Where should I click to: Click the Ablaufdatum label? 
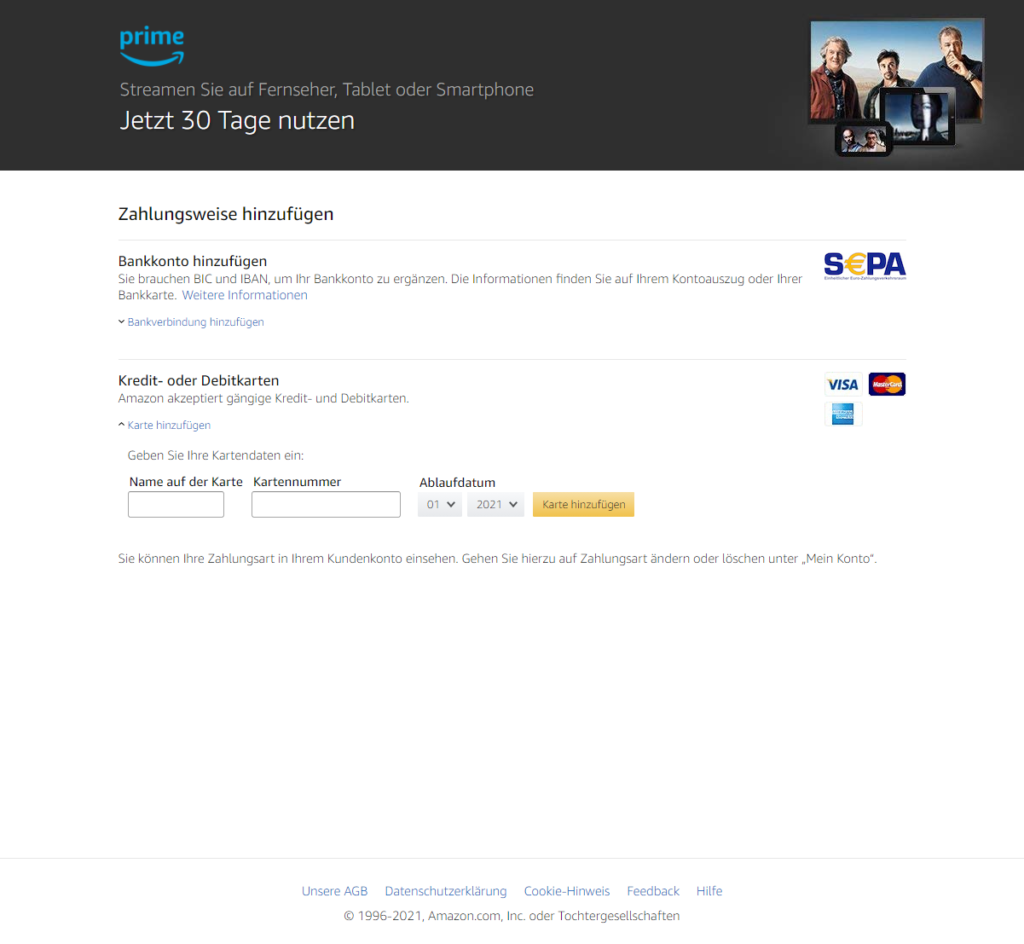(x=457, y=482)
